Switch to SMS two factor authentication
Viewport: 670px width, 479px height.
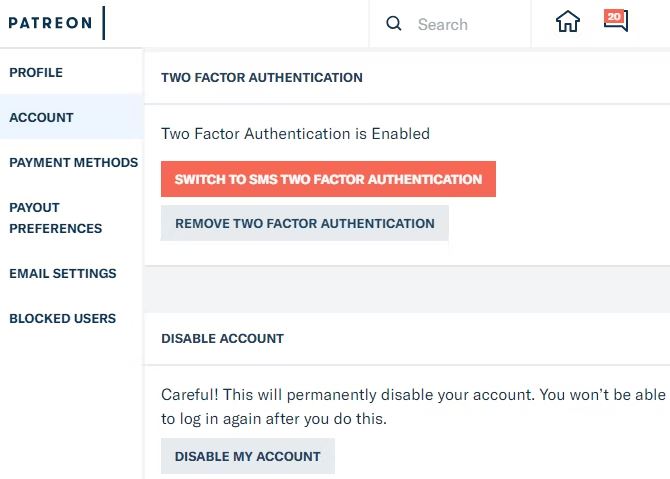pos(328,179)
